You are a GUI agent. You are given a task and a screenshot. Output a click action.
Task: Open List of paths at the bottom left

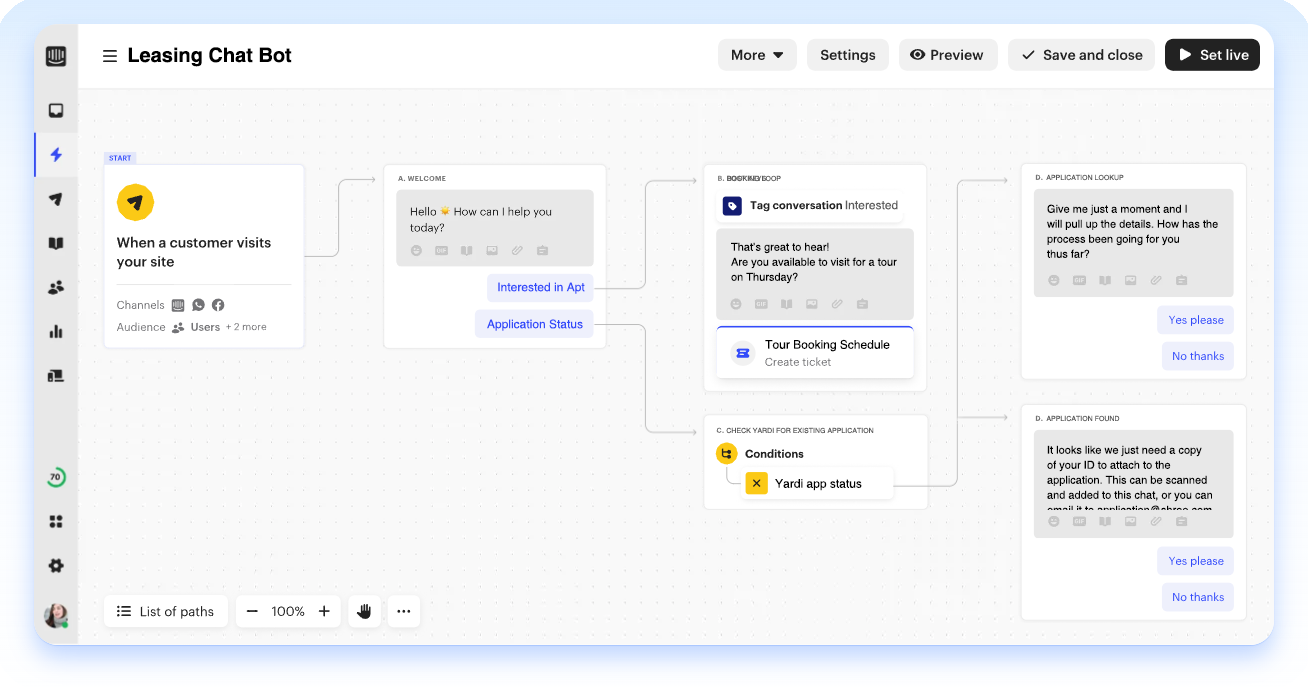165,611
